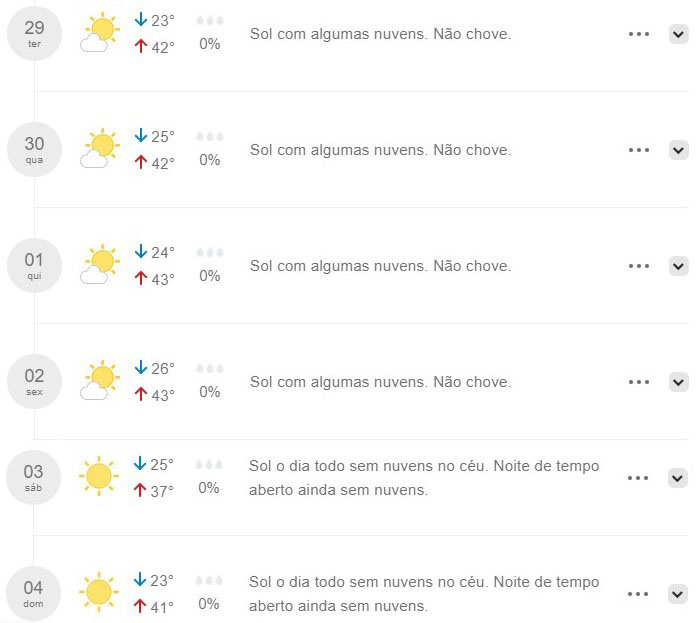Click the partly cloudy icon for day 29
700x623 pixels.
pos(100,32)
